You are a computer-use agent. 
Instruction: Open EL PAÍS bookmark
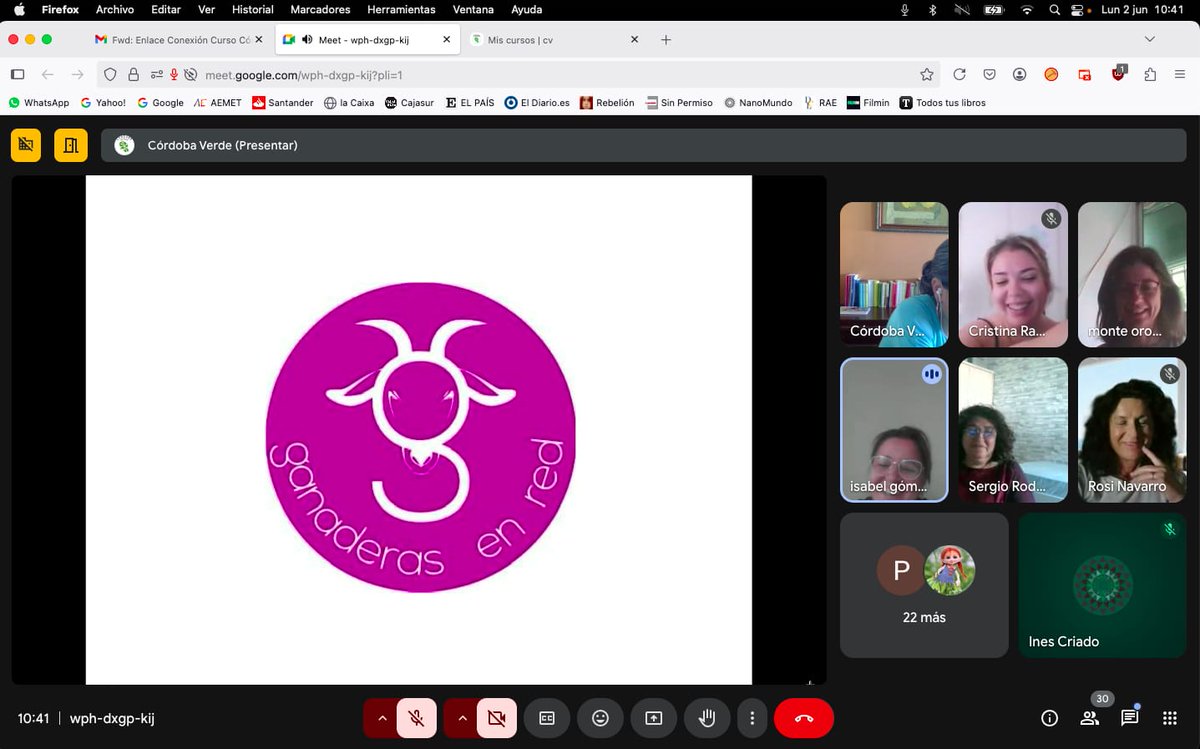[x=470, y=102]
